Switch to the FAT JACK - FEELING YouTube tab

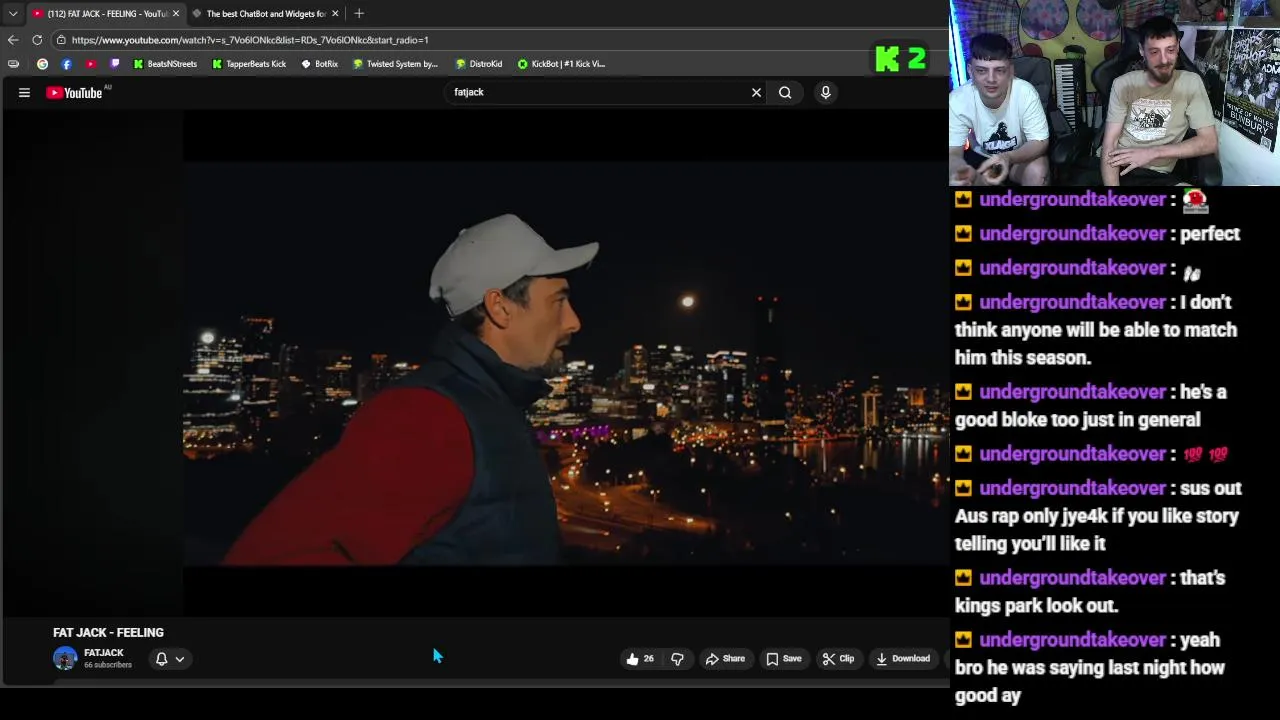(x=105, y=14)
